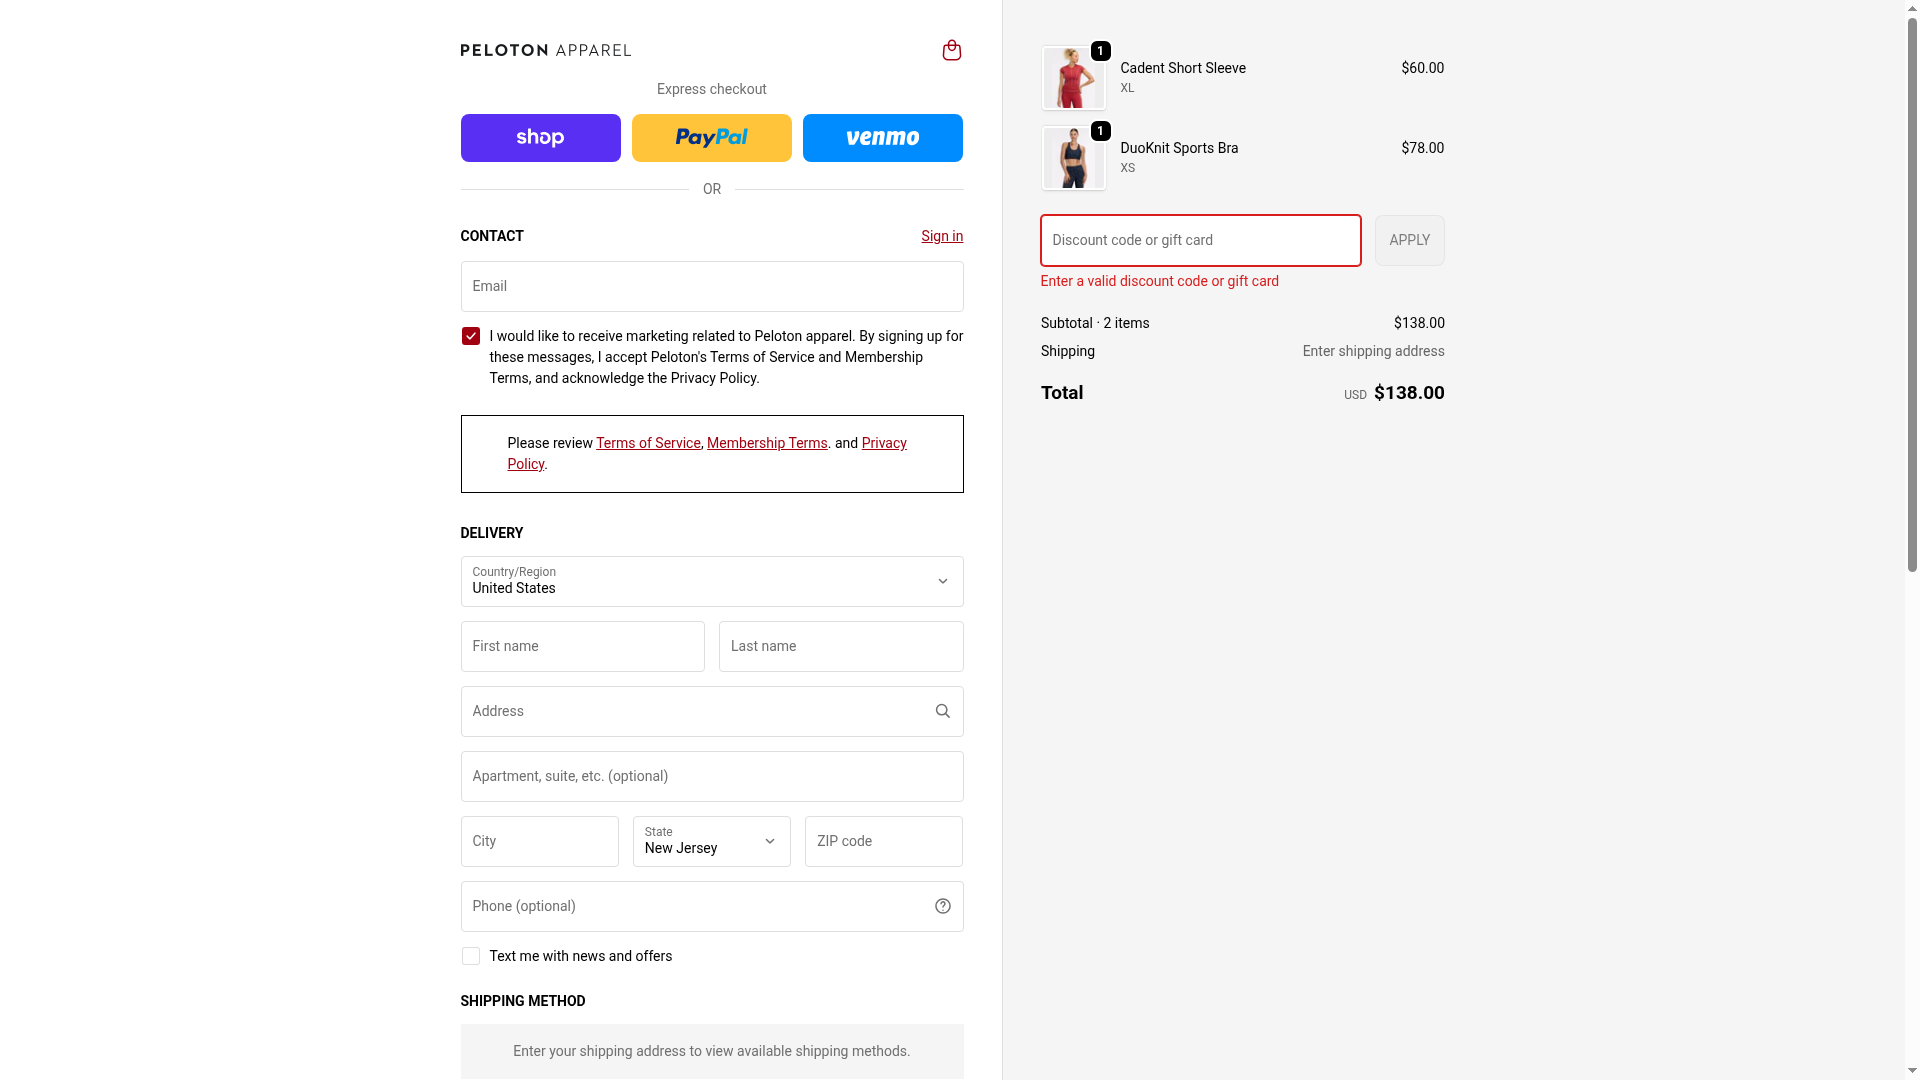Choose Venmo express checkout
The image size is (1920, 1080).
point(882,138)
